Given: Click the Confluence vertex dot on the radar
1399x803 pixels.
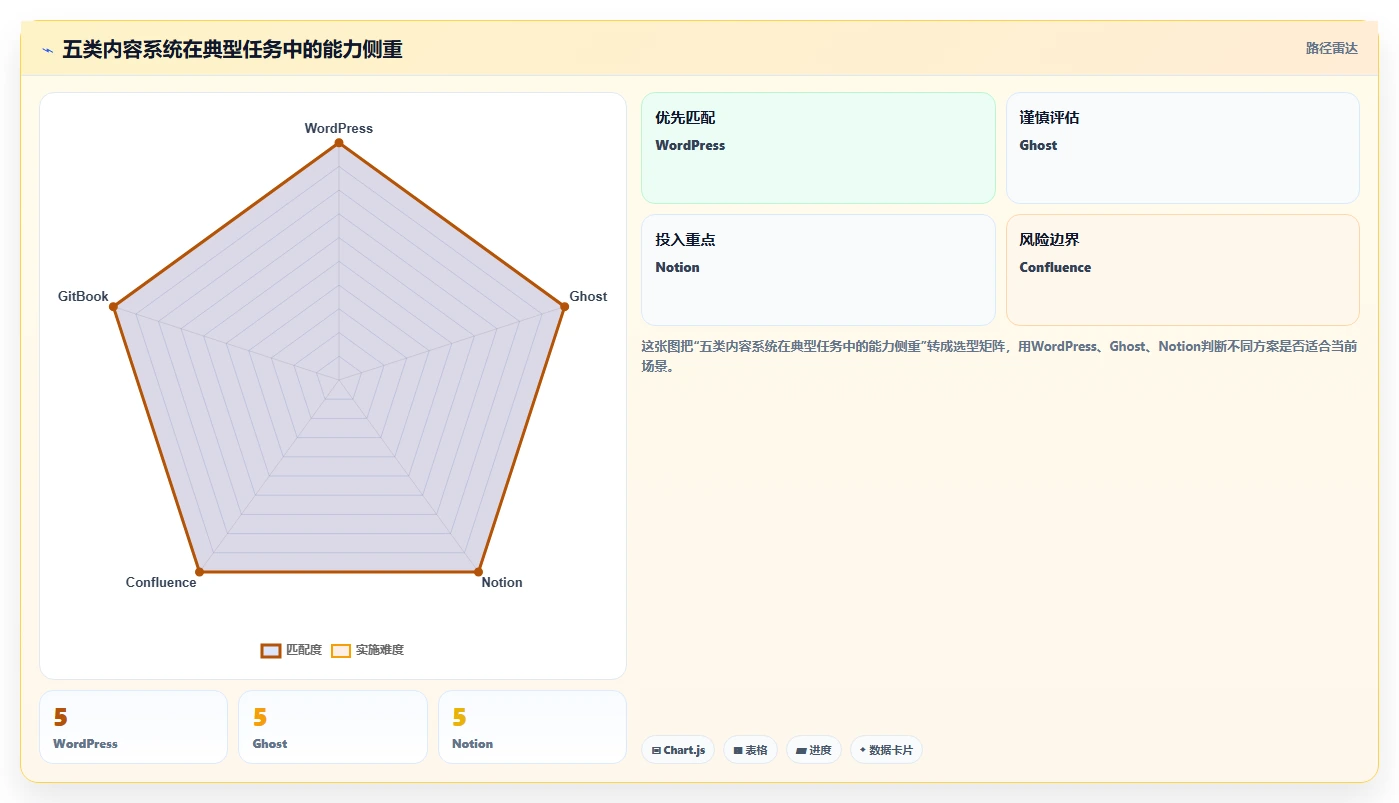Looking at the screenshot, I should [199, 572].
